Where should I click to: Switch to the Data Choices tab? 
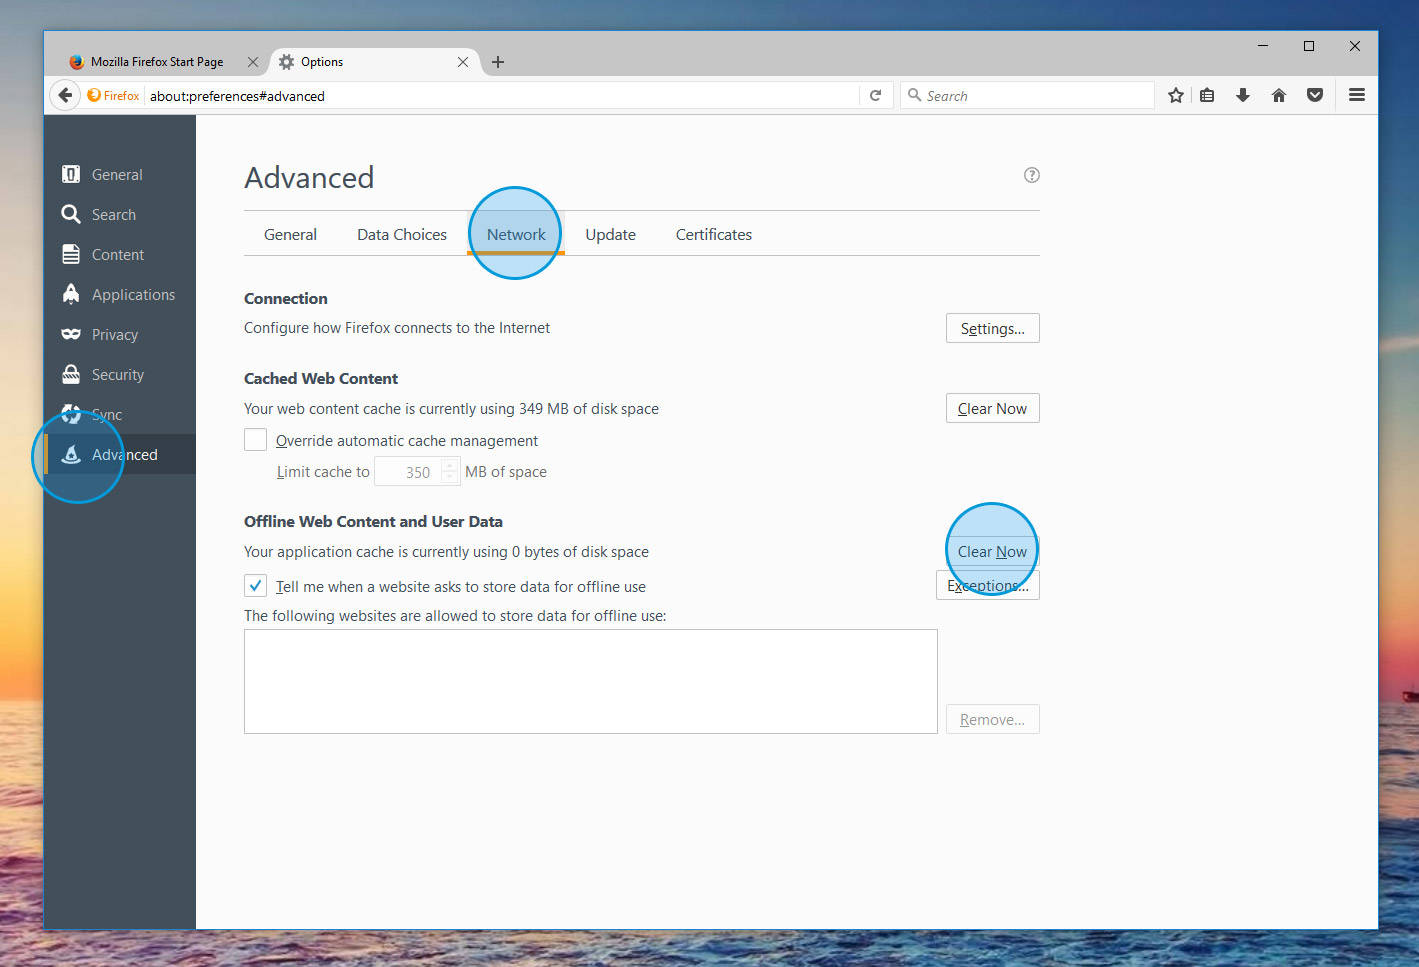pyautogui.click(x=402, y=235)
